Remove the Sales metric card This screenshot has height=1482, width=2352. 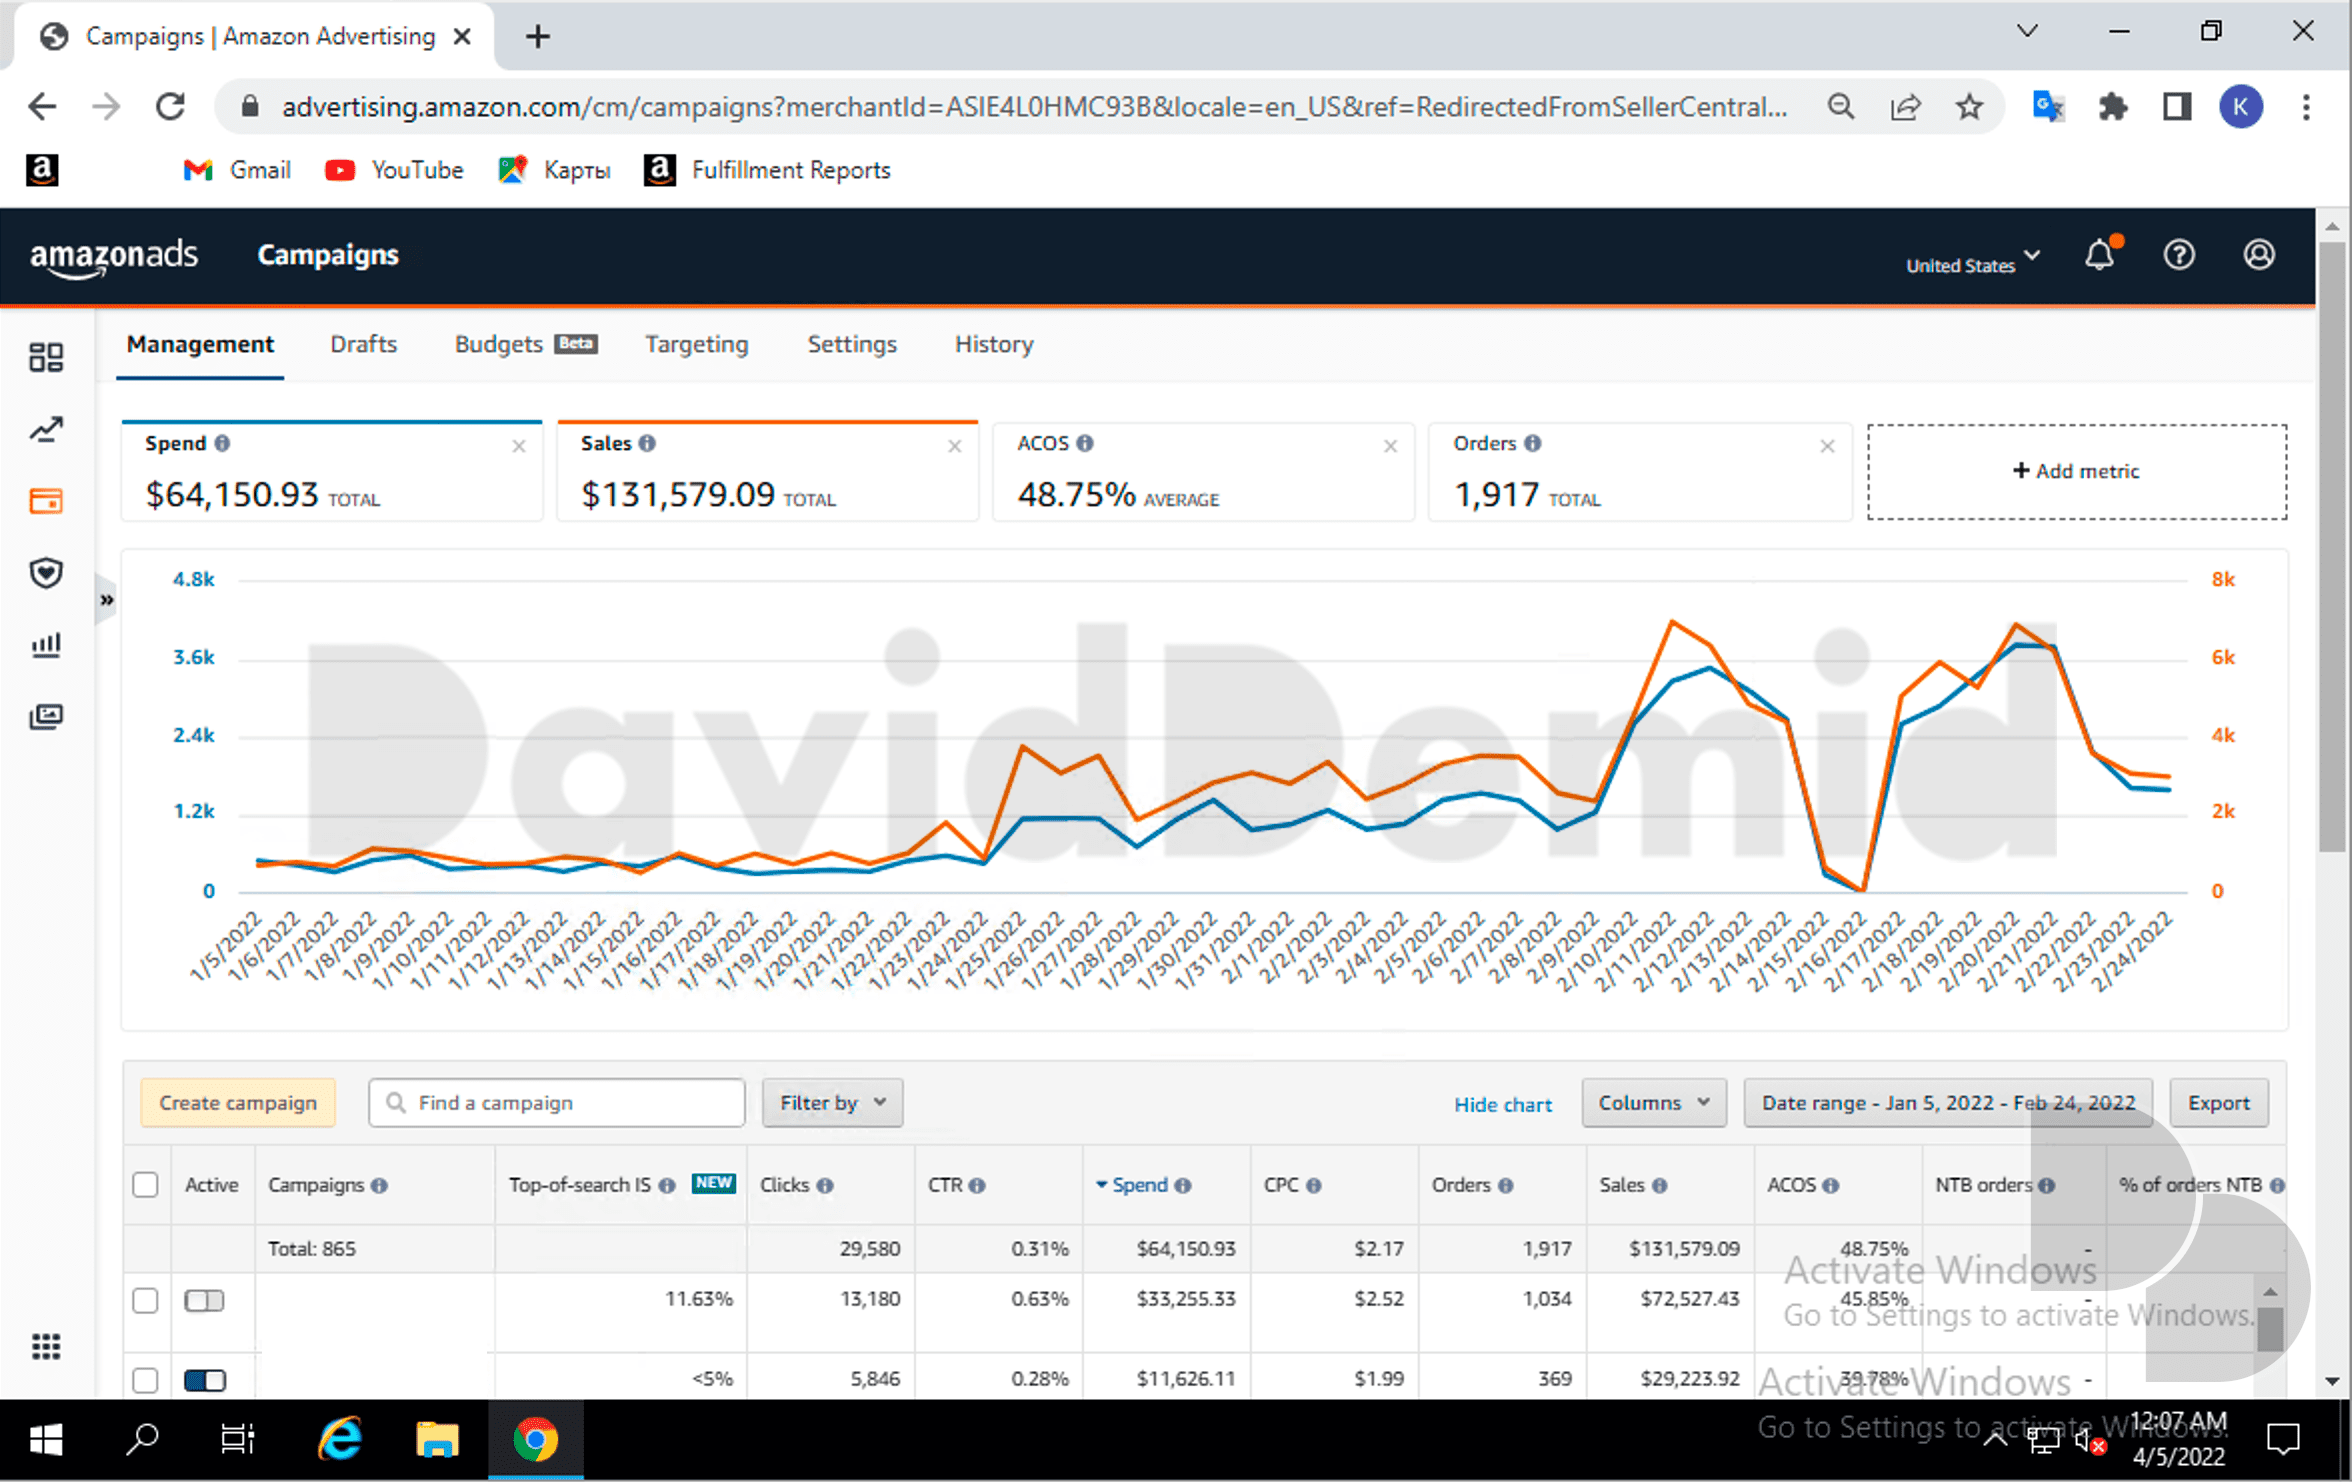pyautogui.click(x=955, y=446)
